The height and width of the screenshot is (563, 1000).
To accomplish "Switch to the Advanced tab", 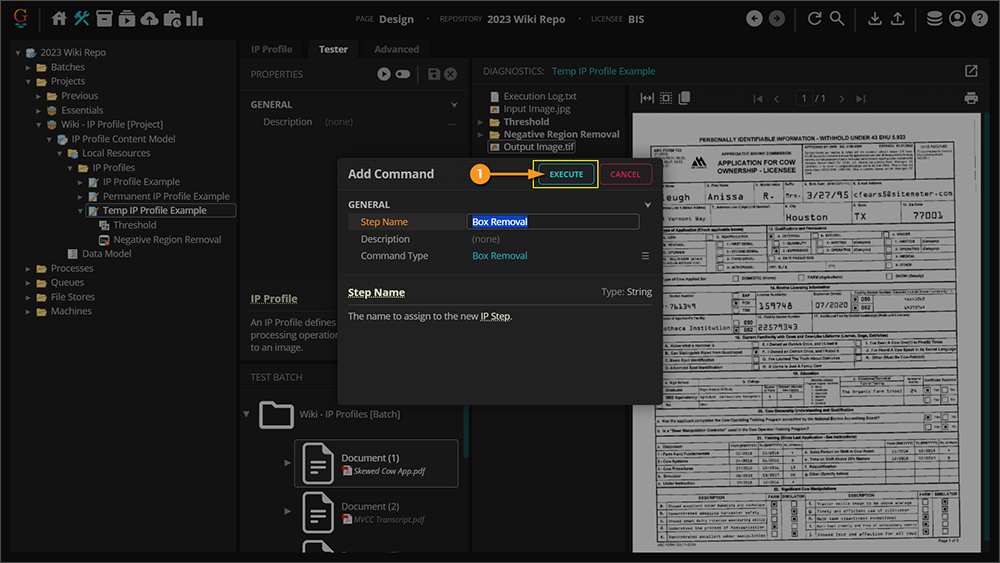I will coord(396,49).
